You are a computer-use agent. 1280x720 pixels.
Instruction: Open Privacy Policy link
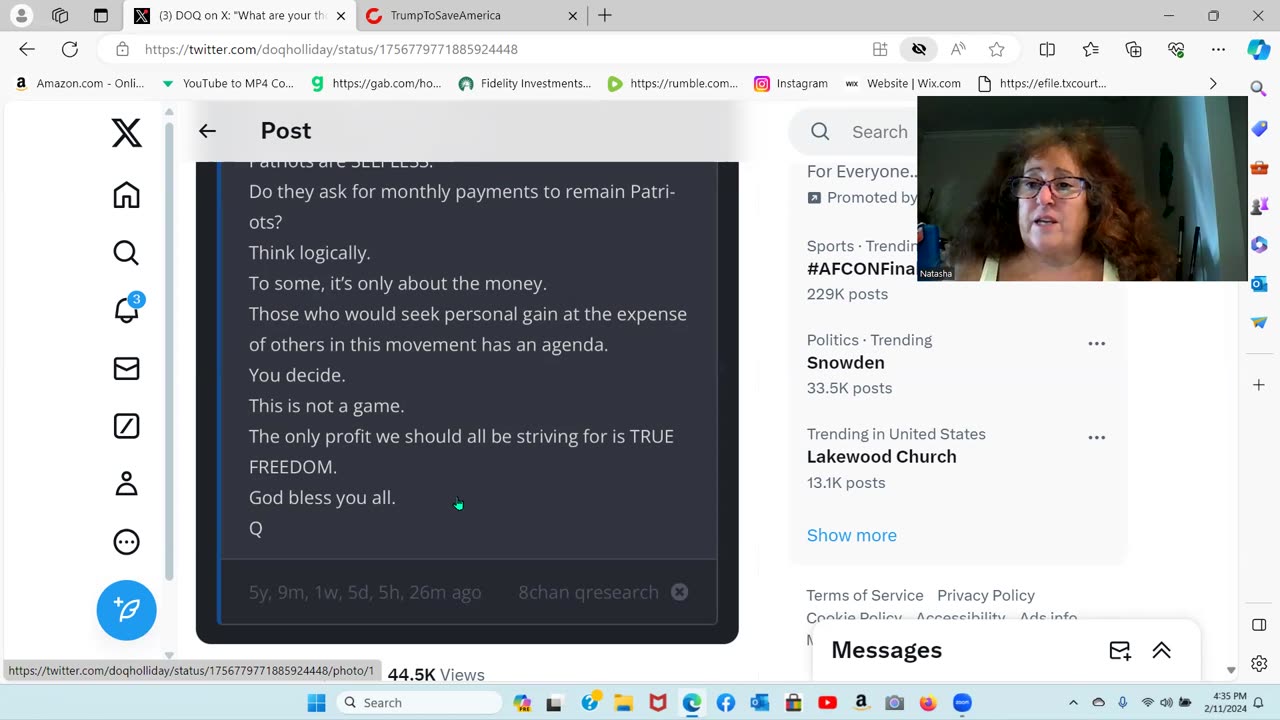tap(986, 595)
